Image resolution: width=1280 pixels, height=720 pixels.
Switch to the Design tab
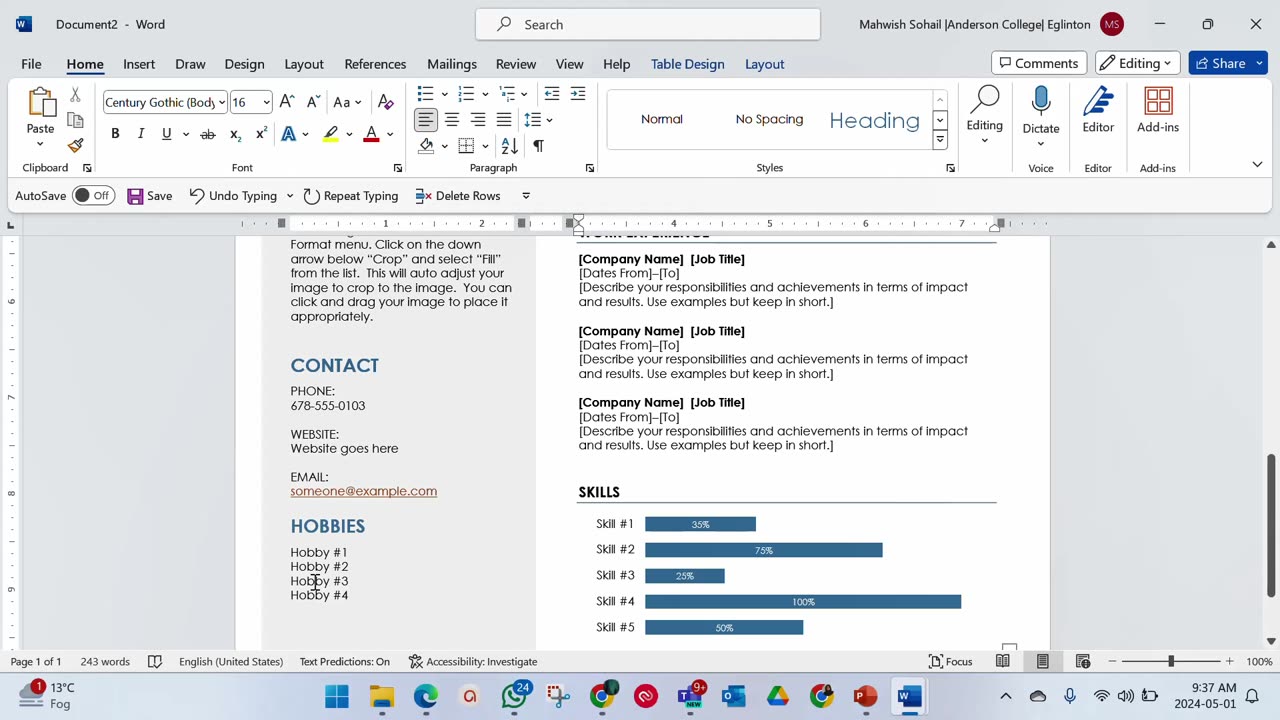244,64
